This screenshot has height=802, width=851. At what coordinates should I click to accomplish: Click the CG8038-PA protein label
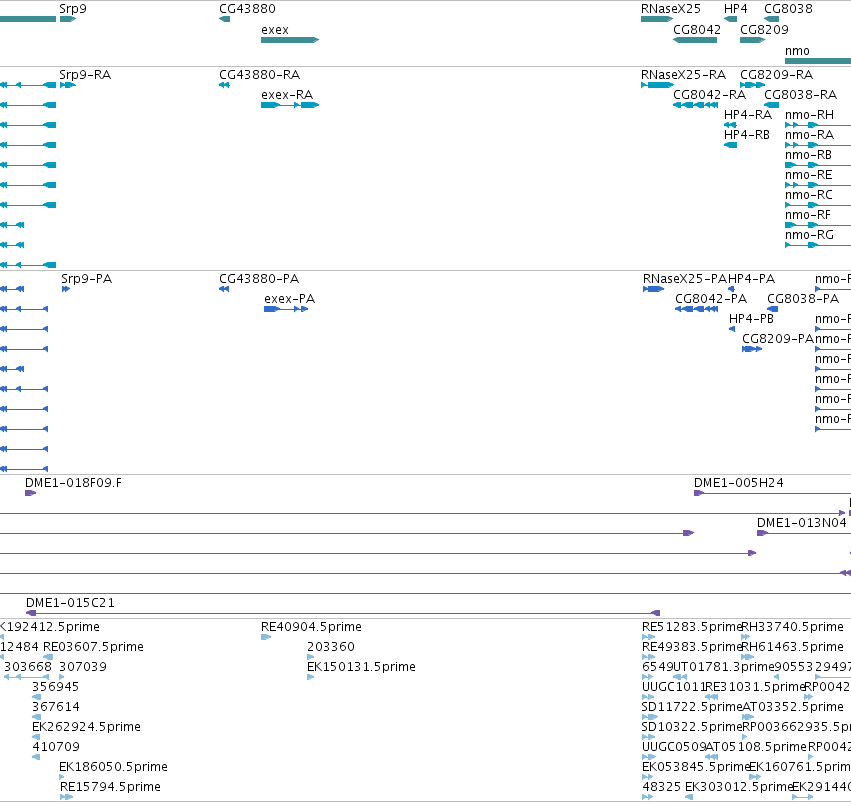(803, 298)
